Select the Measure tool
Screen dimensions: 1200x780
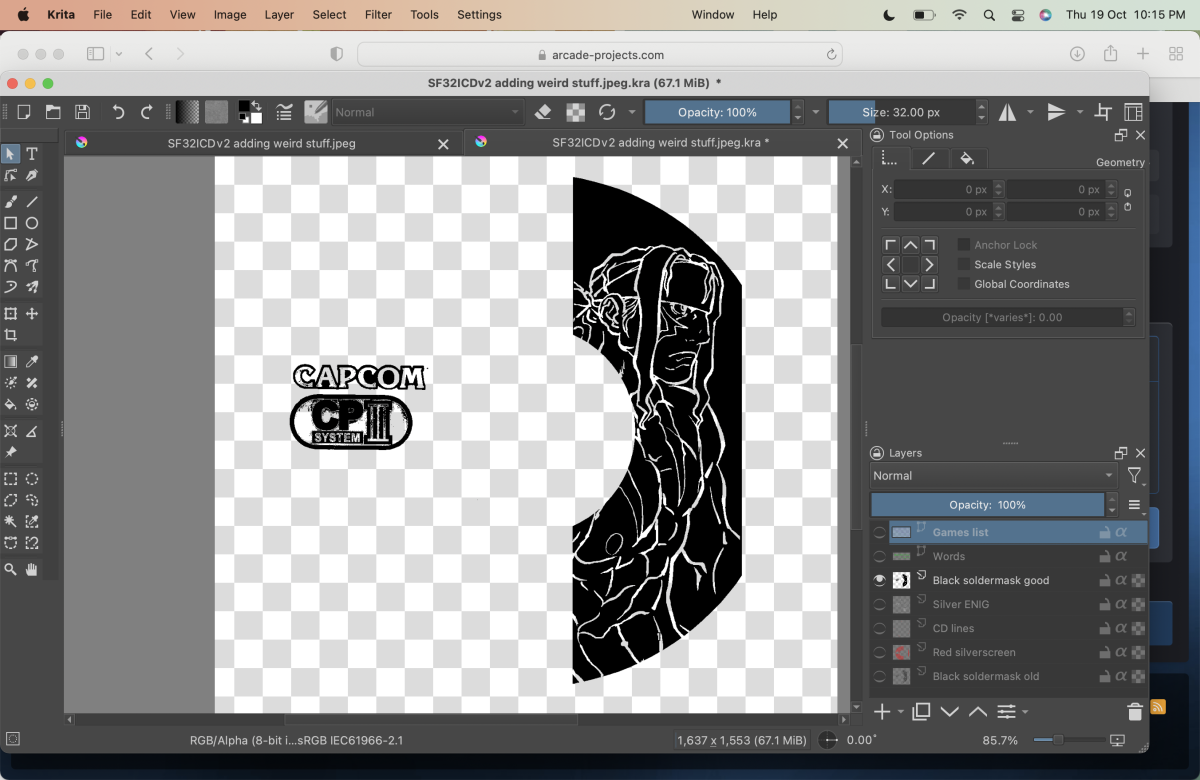pos(32,431)
